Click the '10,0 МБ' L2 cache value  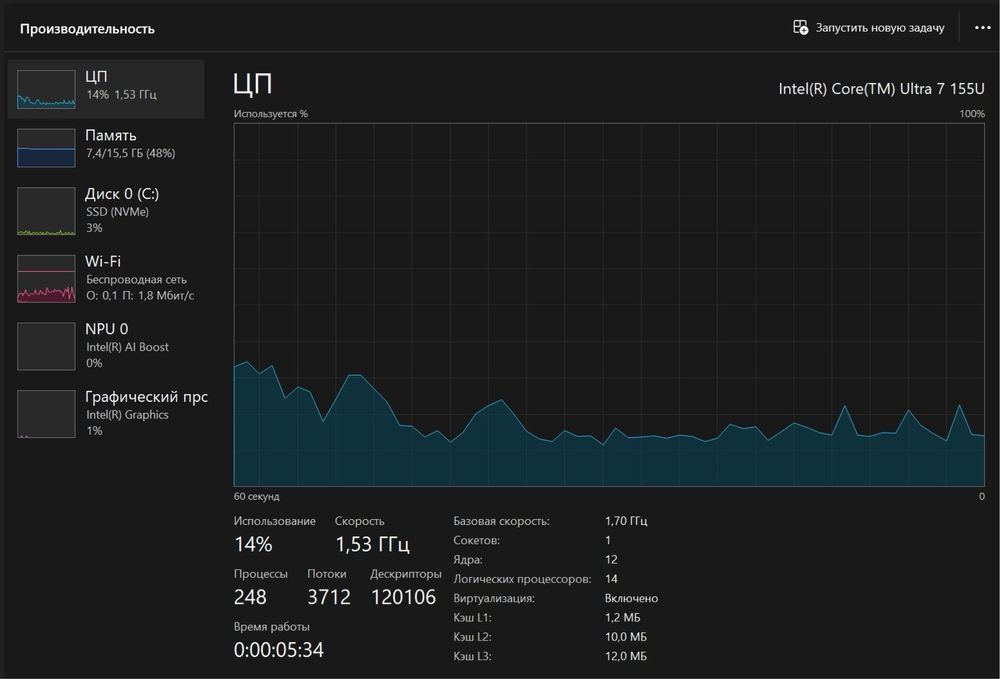(x=626, y=637)
